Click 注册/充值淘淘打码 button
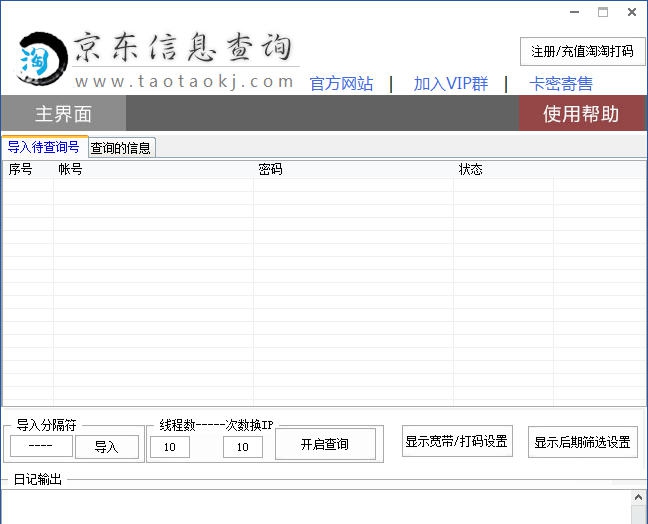 coord(582,51)
